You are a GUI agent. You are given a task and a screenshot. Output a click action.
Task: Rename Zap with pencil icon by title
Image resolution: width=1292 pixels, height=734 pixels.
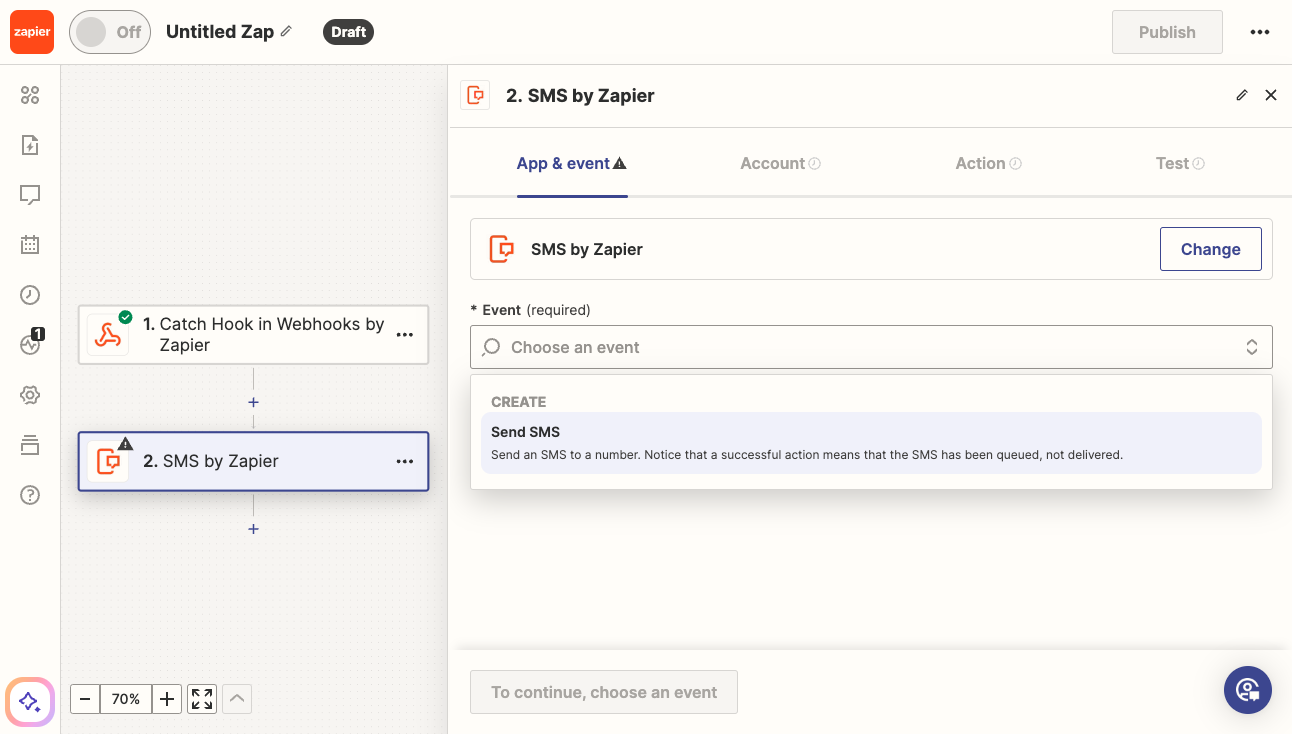tap(286, 31)
